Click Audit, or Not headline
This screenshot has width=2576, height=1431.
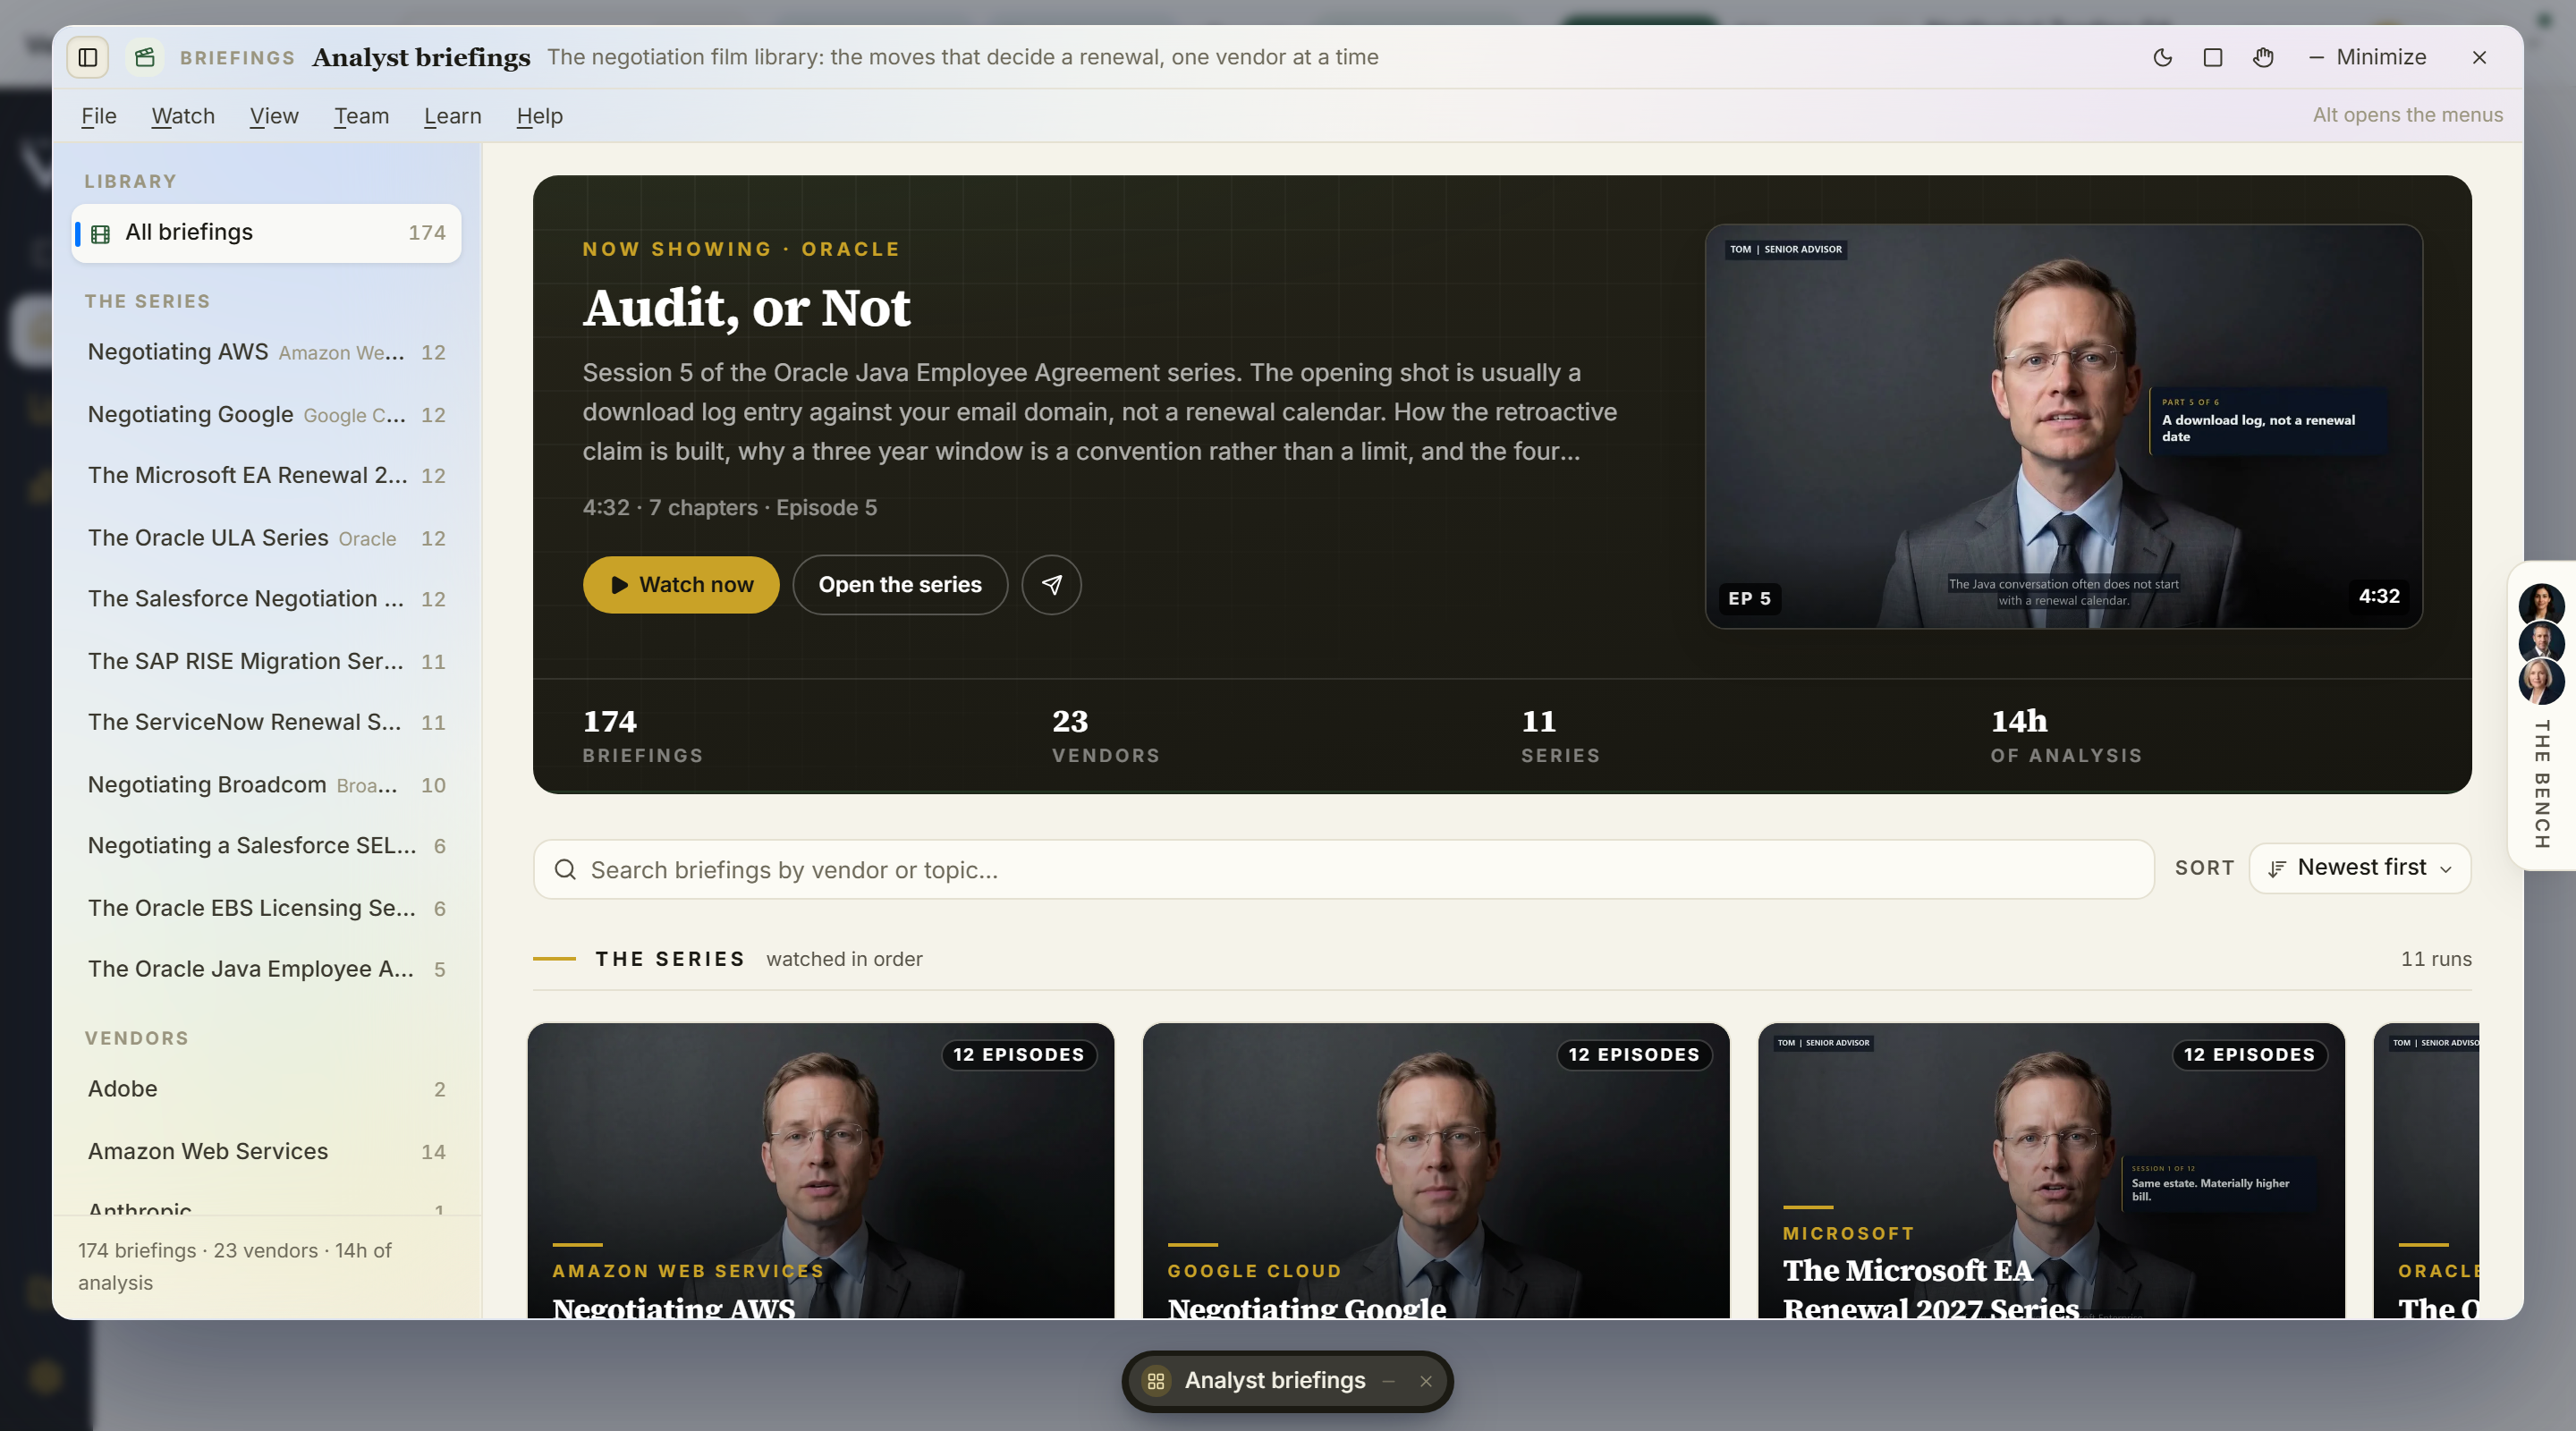(747, 307)
